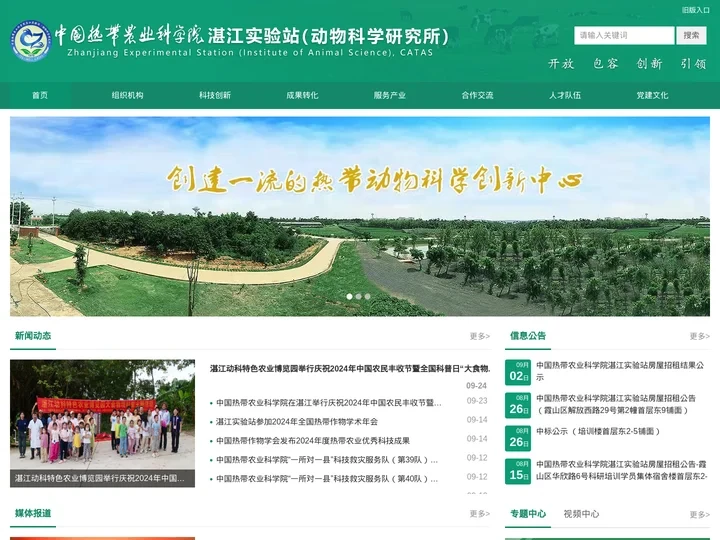Open notice 湛江实验站房屋招租结果公示

point(620,371)
